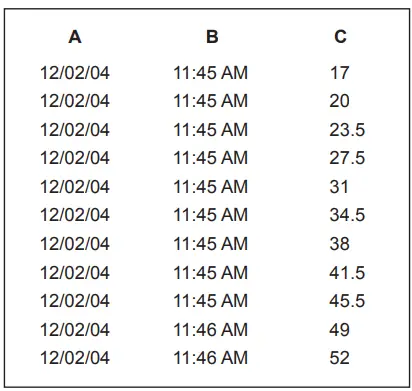Click the time cell beside value 17
Screen dimensions: 412x391
point(211,73)
